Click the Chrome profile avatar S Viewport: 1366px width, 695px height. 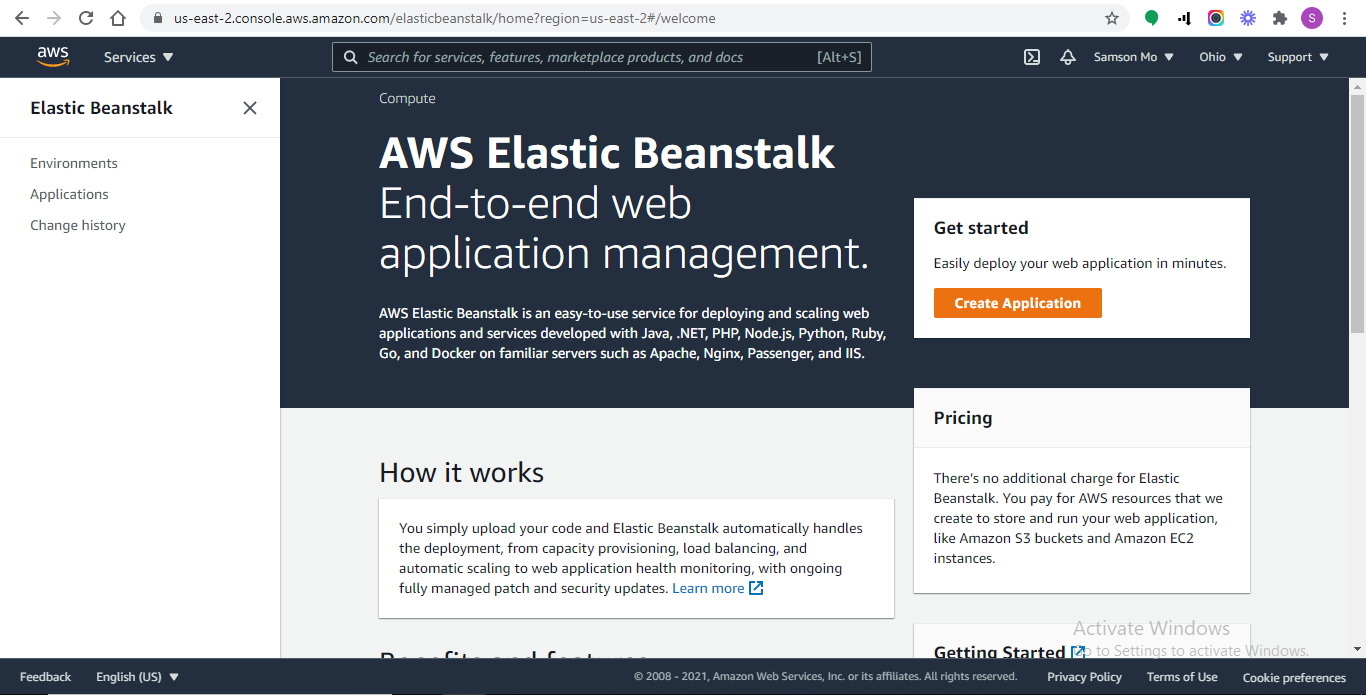click(1311, 18)
